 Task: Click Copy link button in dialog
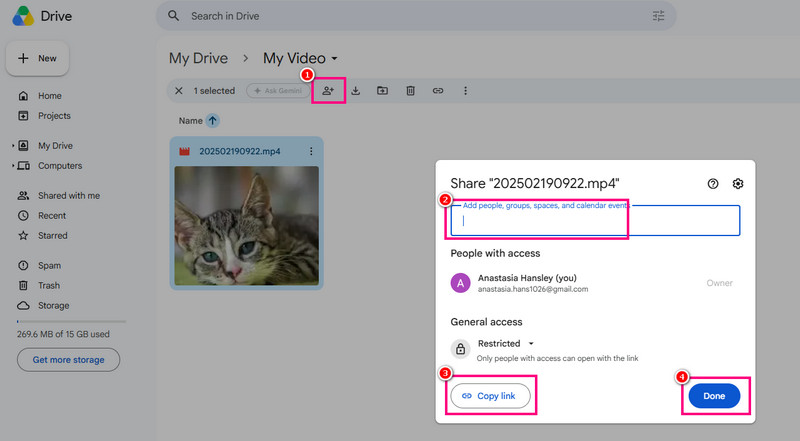pos(490,396)
